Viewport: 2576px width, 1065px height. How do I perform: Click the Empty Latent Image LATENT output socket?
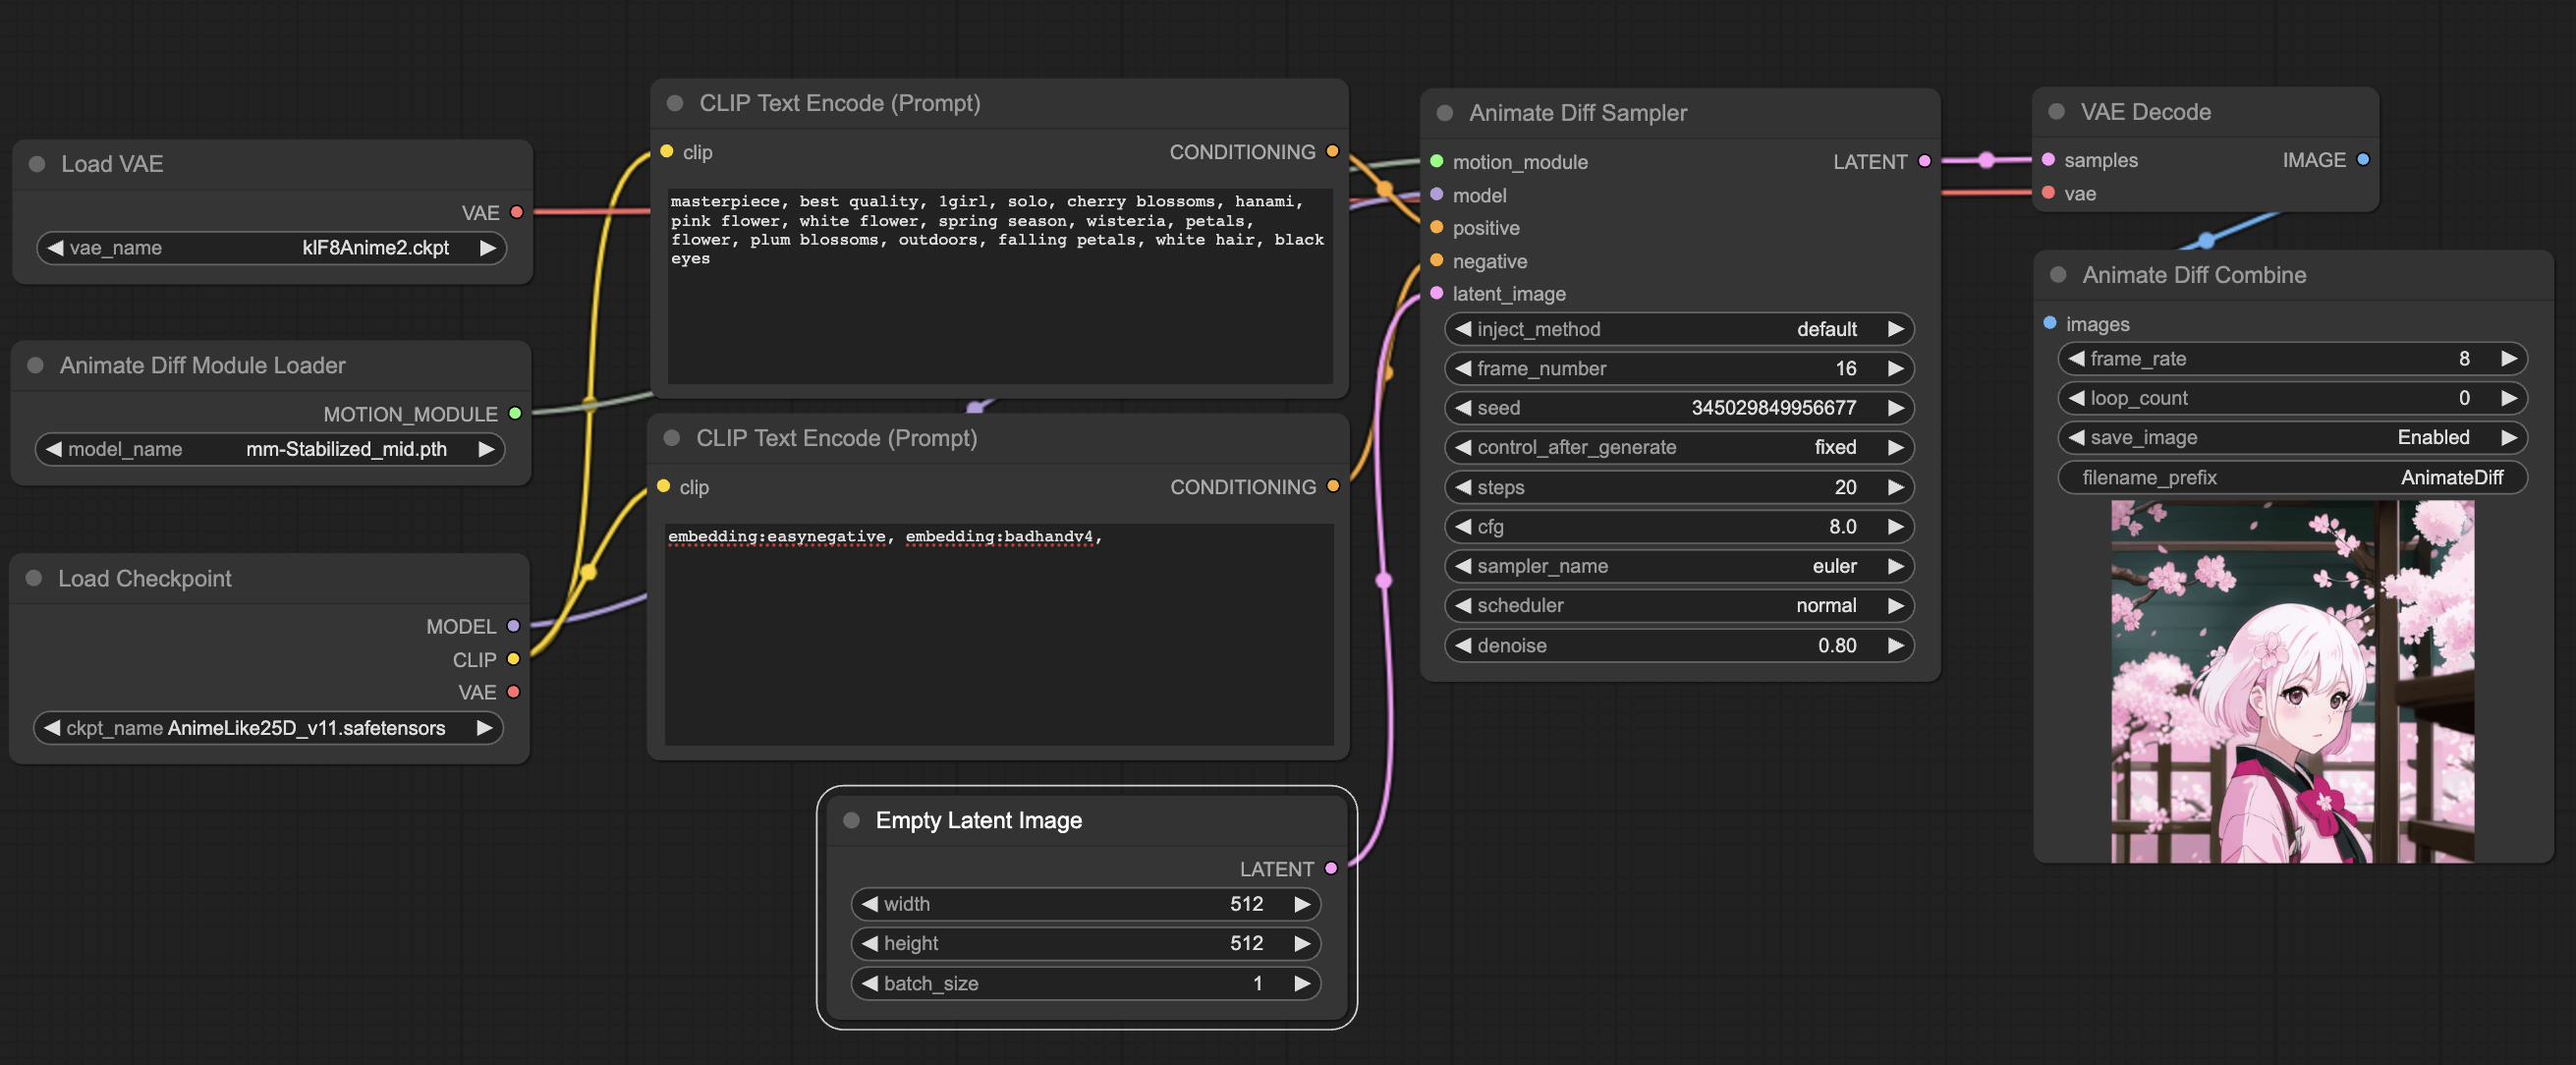click(1330, 868)
